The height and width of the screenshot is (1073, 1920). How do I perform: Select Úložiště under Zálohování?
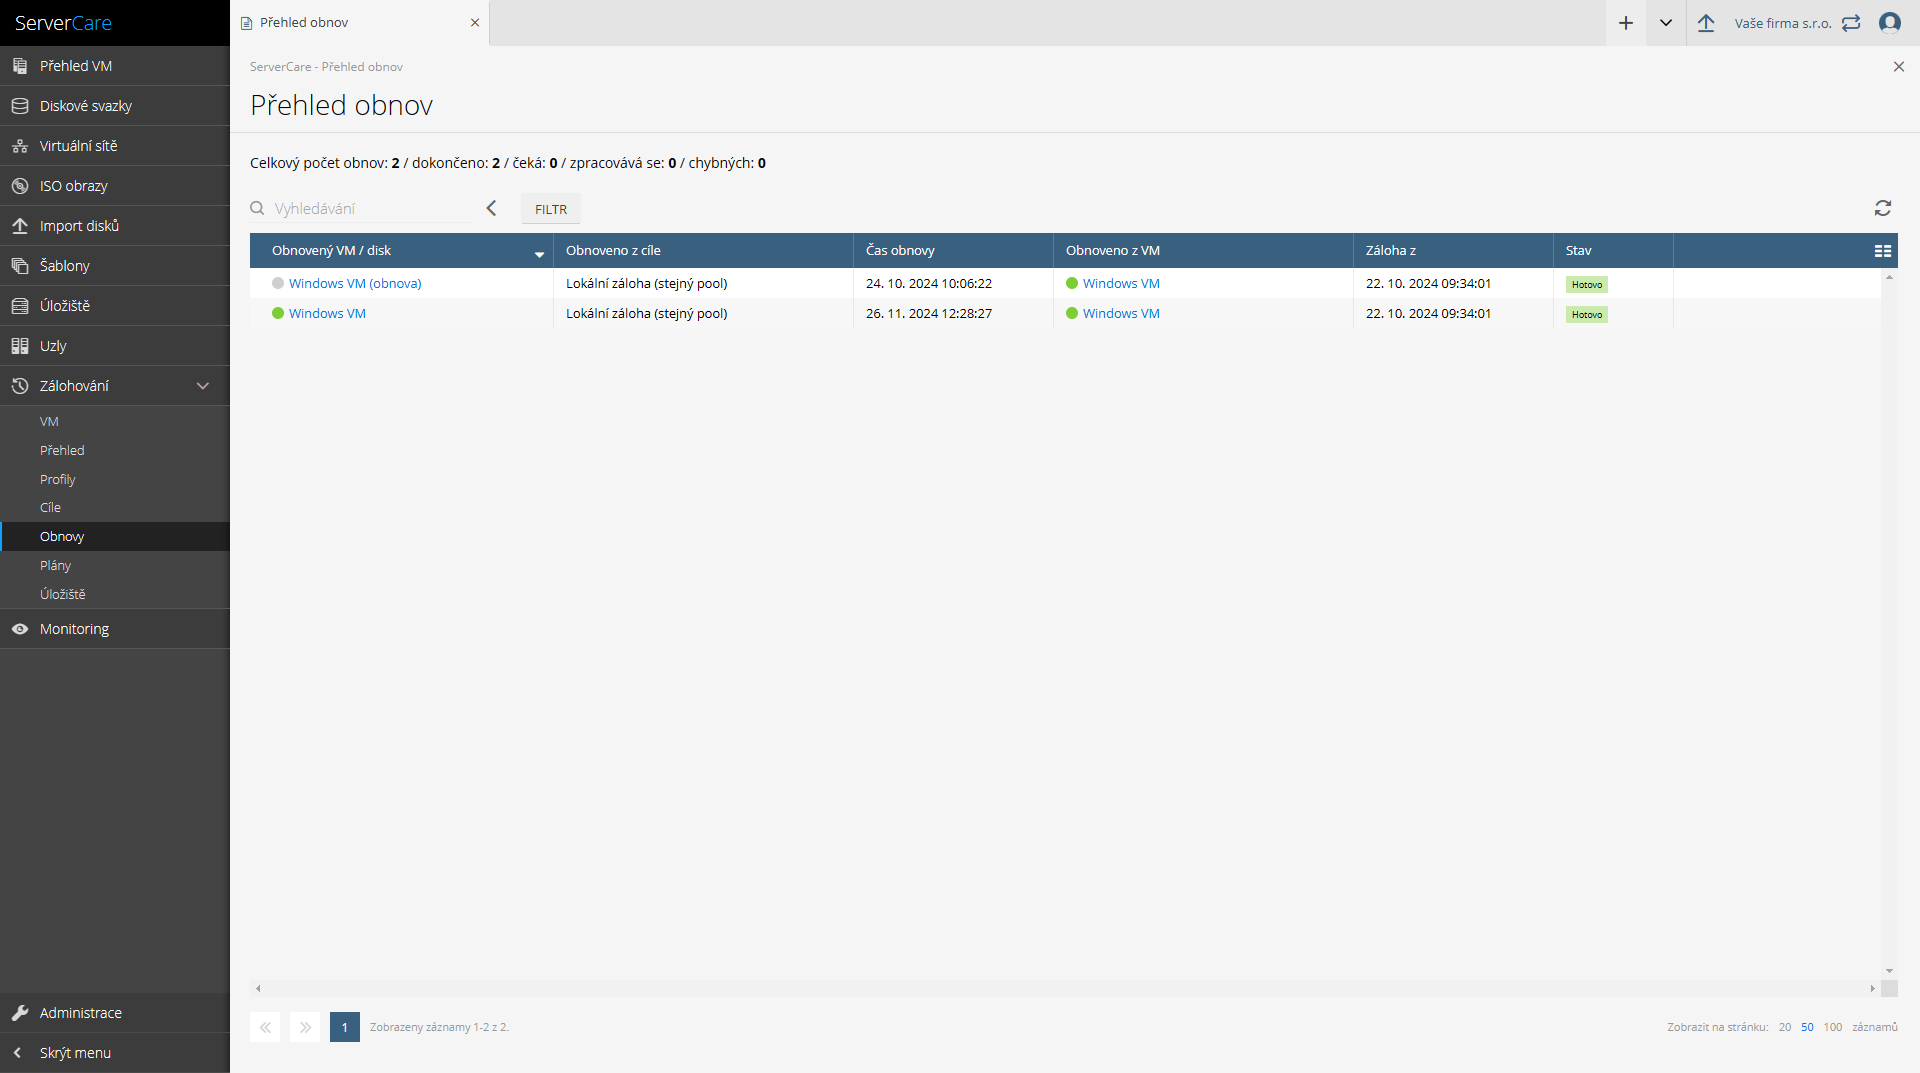pyautogui.click(x=115, y=594)
